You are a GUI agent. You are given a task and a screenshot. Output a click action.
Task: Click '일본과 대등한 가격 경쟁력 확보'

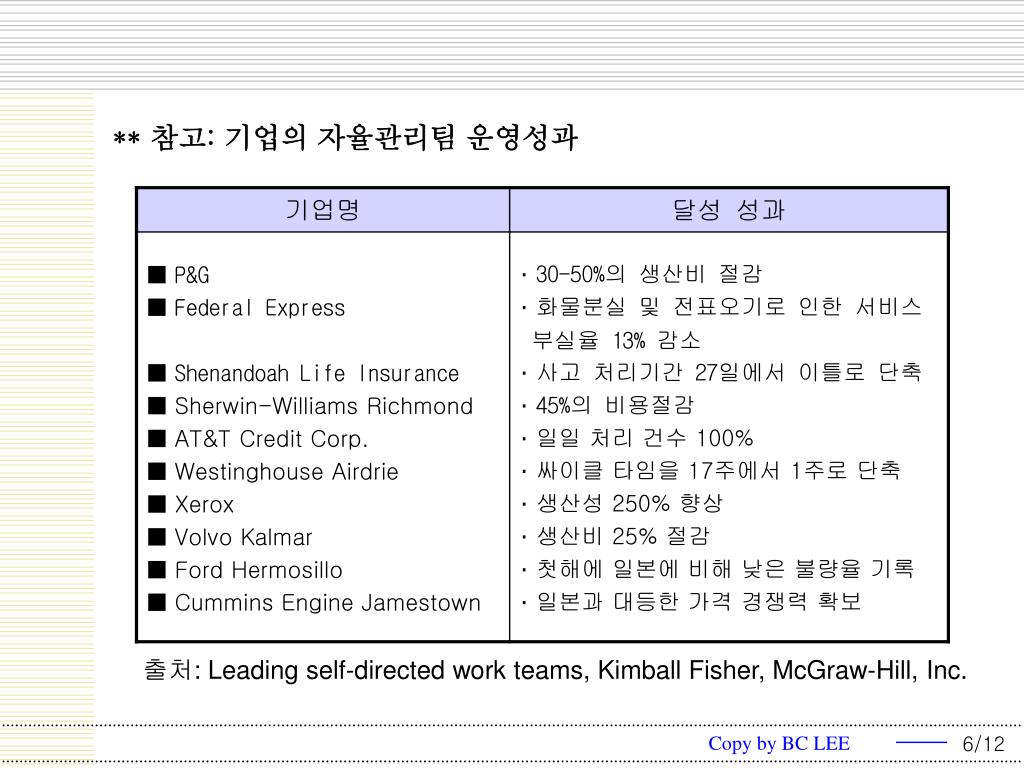[x=699, y=601]
